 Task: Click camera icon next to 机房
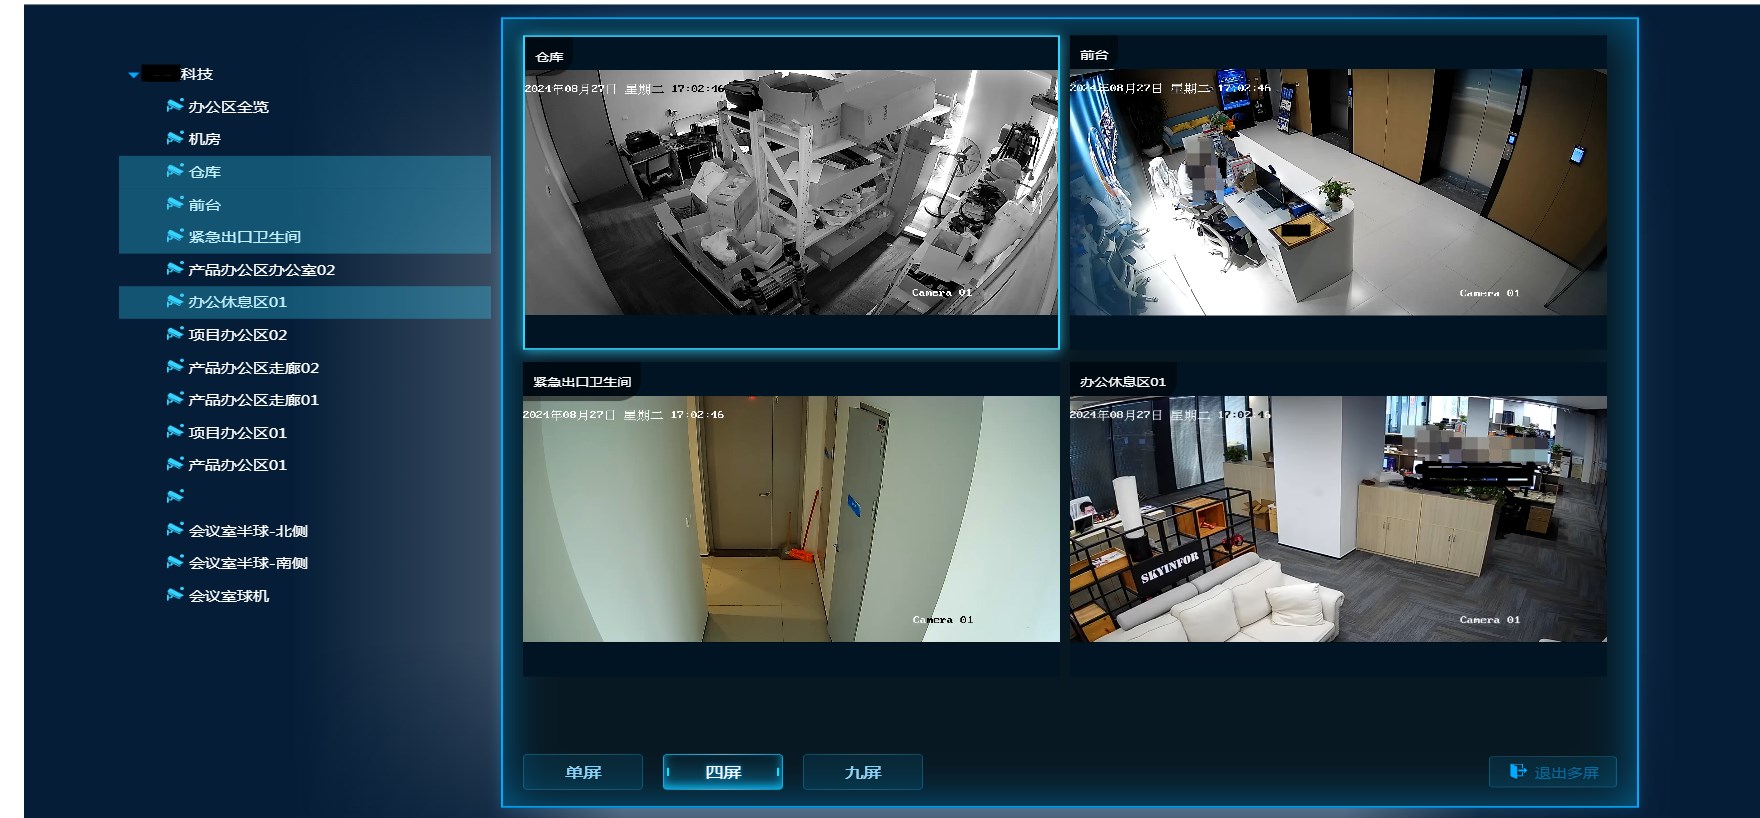[175, 138]
